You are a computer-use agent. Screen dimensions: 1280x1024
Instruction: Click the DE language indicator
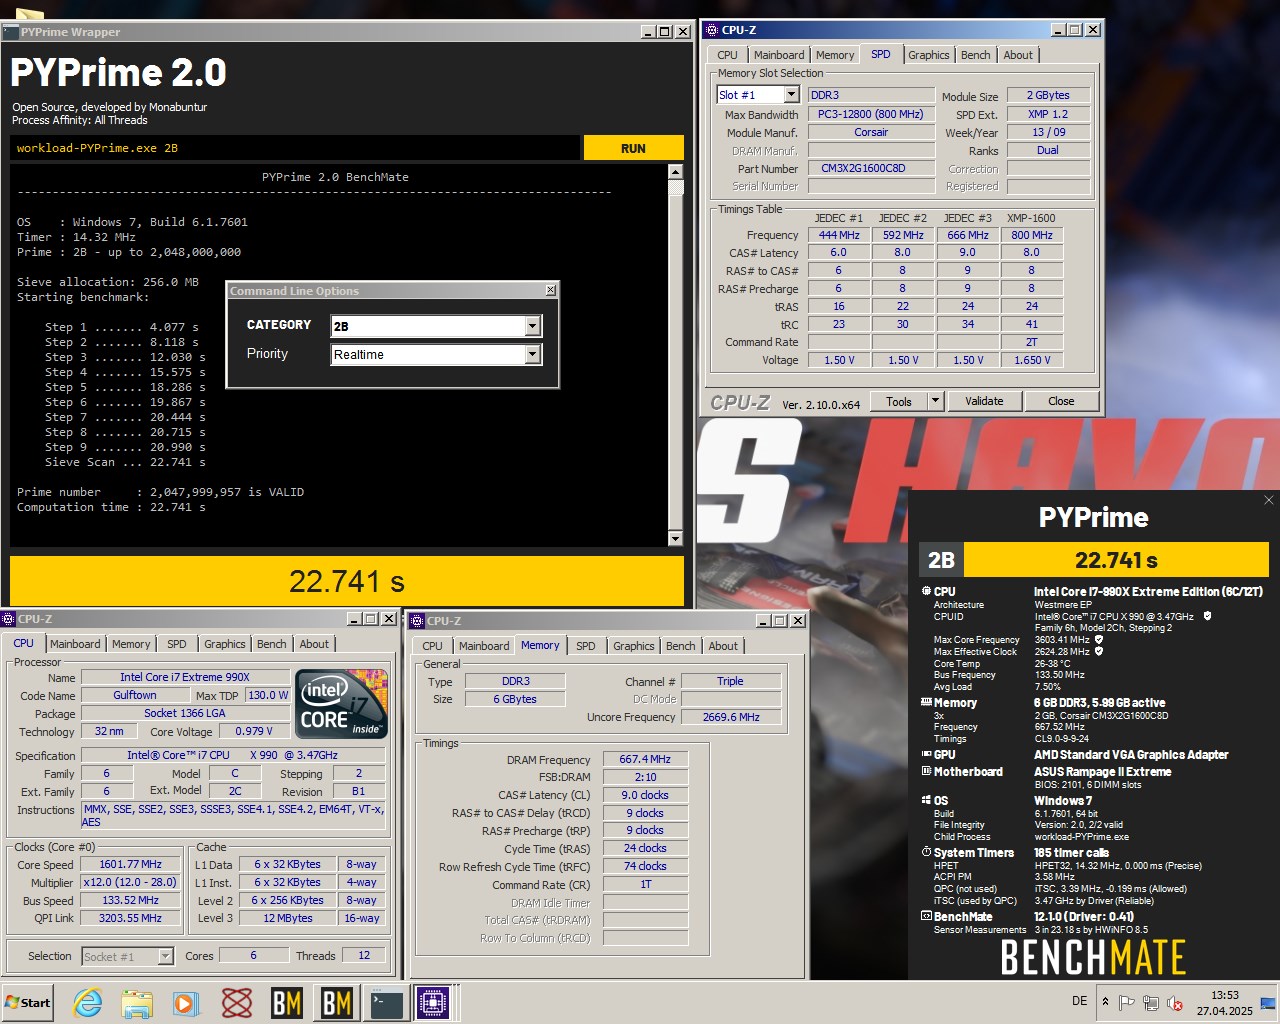(1079, 1001)
